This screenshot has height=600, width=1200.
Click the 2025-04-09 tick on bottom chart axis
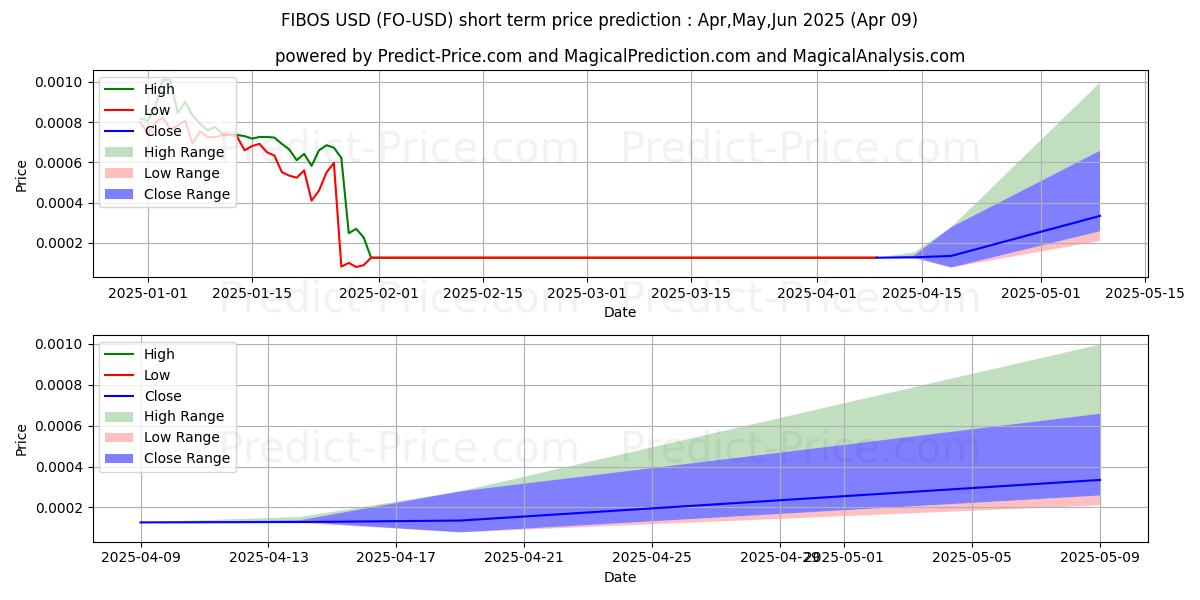point(141,558)
